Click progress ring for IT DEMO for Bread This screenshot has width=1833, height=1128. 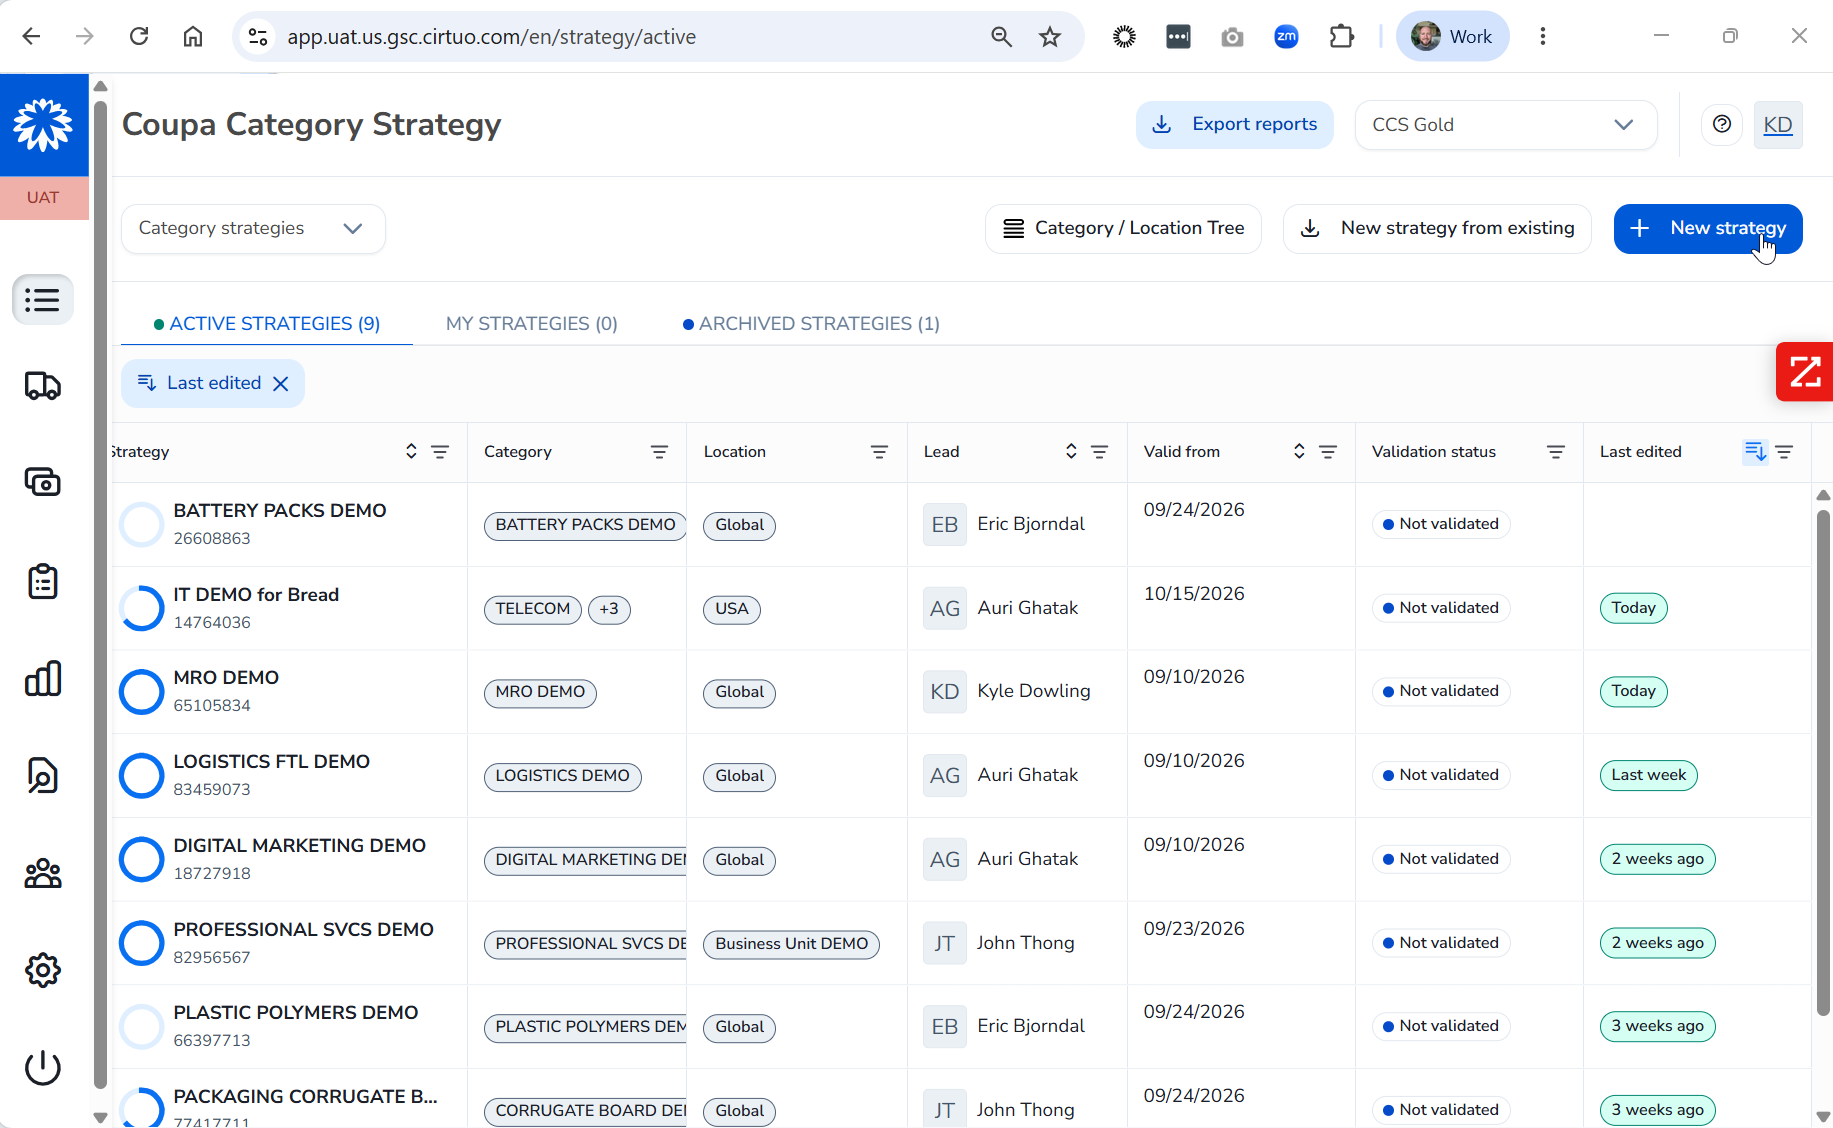click(x=141, y=608)
